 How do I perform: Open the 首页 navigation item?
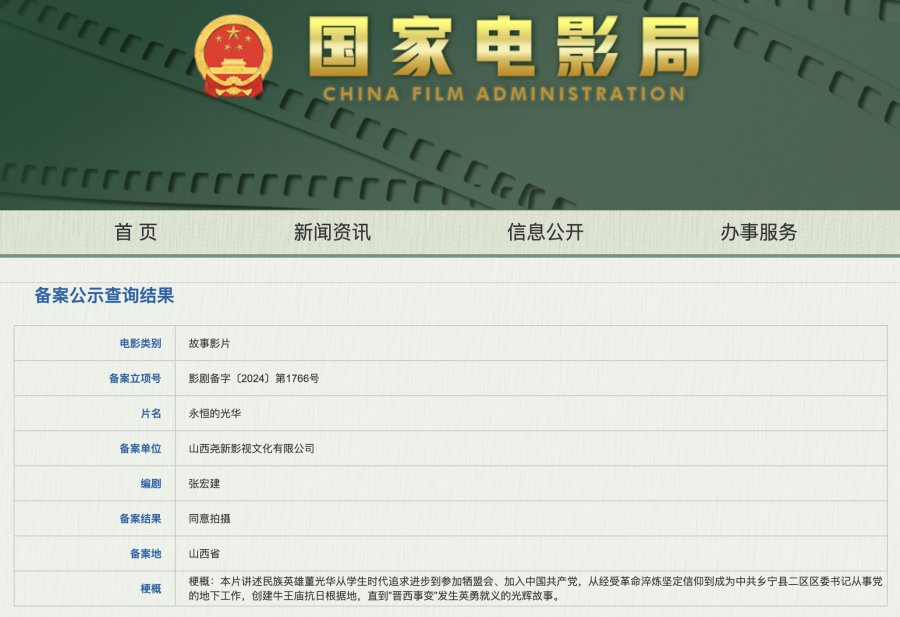pos(135,232)
